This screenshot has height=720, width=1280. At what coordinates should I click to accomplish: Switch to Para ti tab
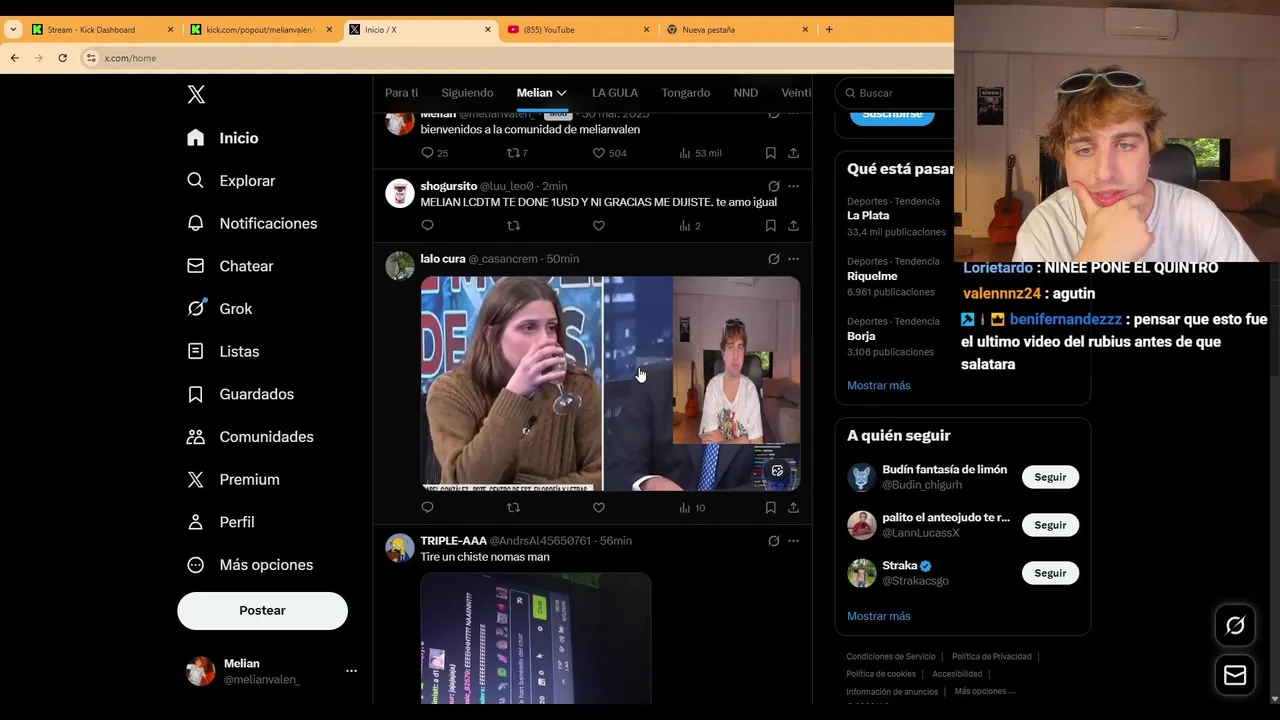pyautogui.click(x=402, y=93)
